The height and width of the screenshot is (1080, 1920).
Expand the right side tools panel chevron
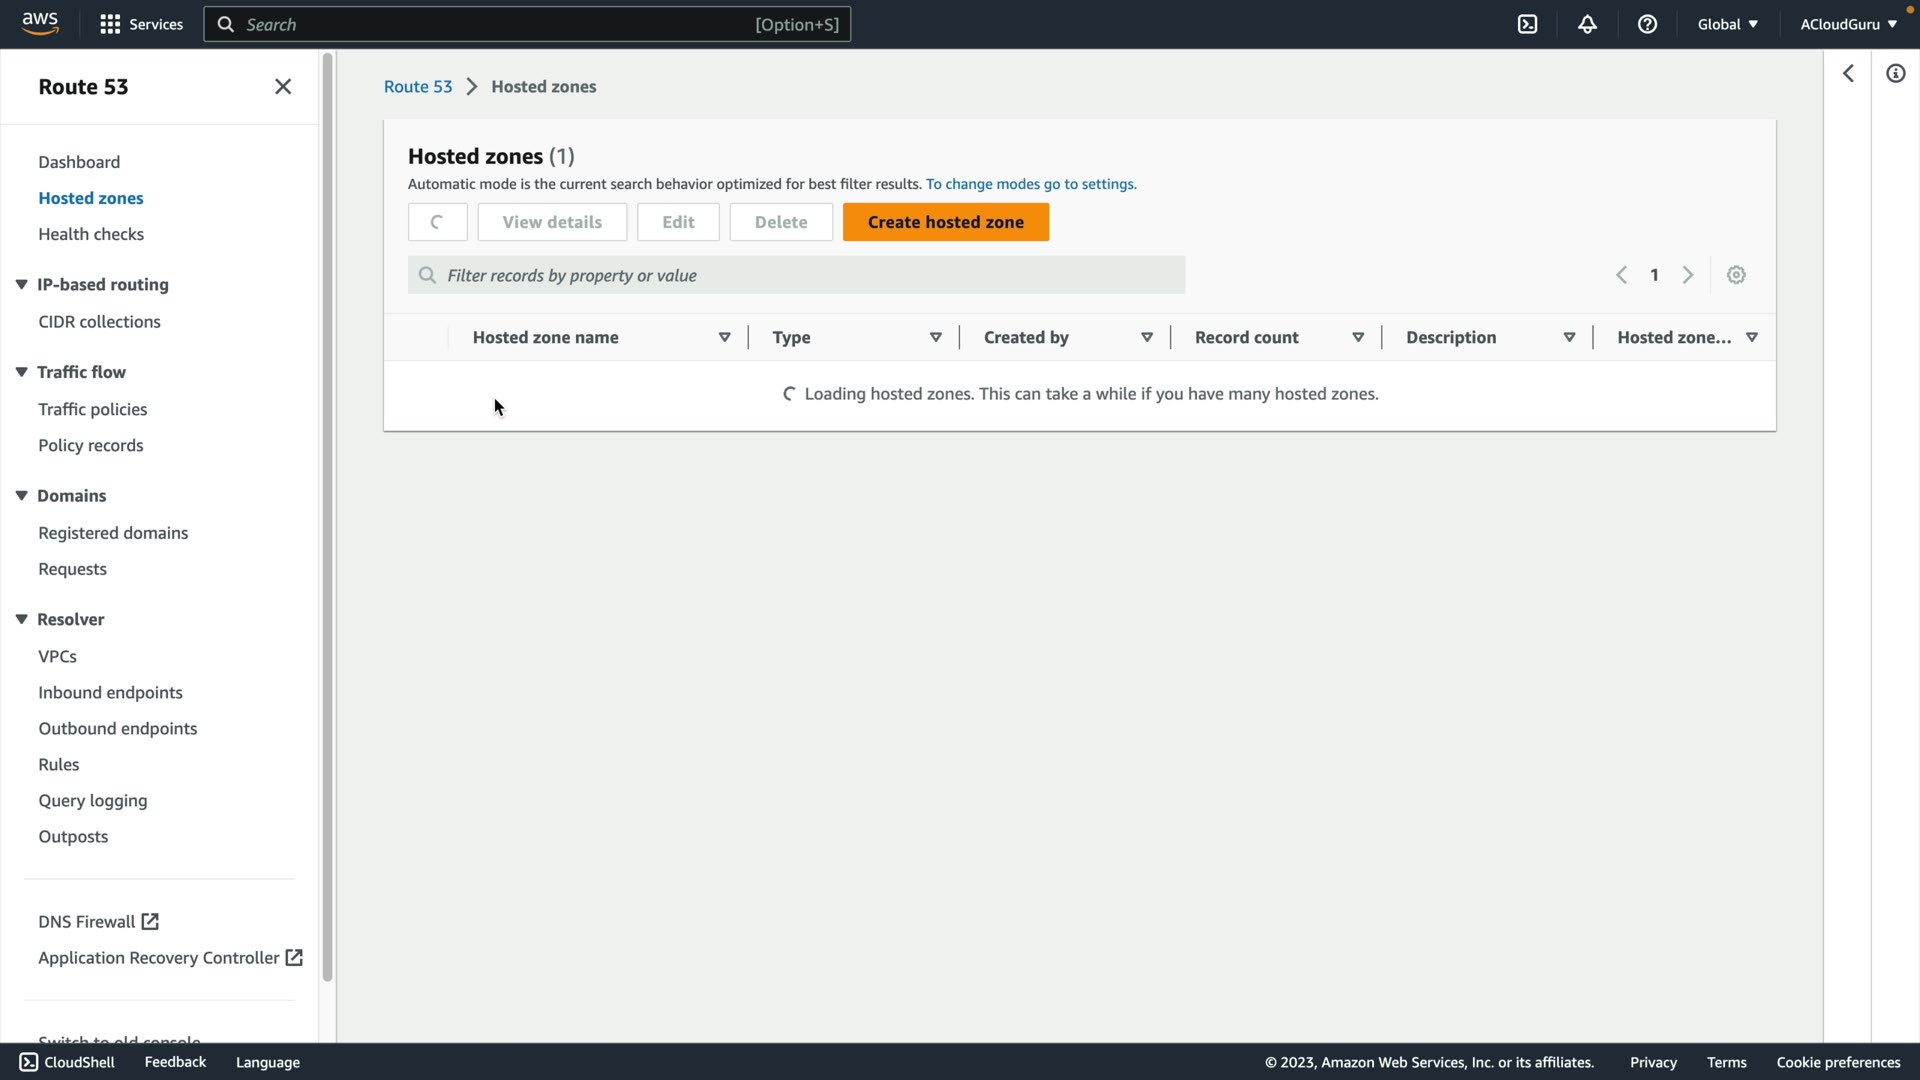coord(1848,74)
